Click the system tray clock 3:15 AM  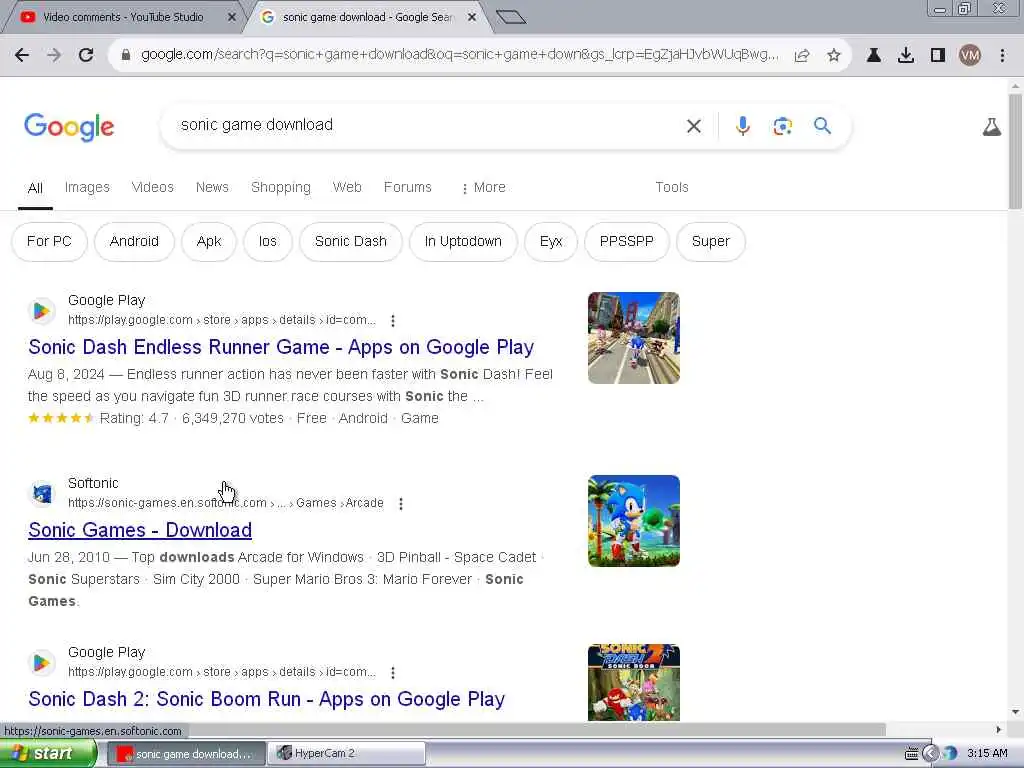click(987, 754)
